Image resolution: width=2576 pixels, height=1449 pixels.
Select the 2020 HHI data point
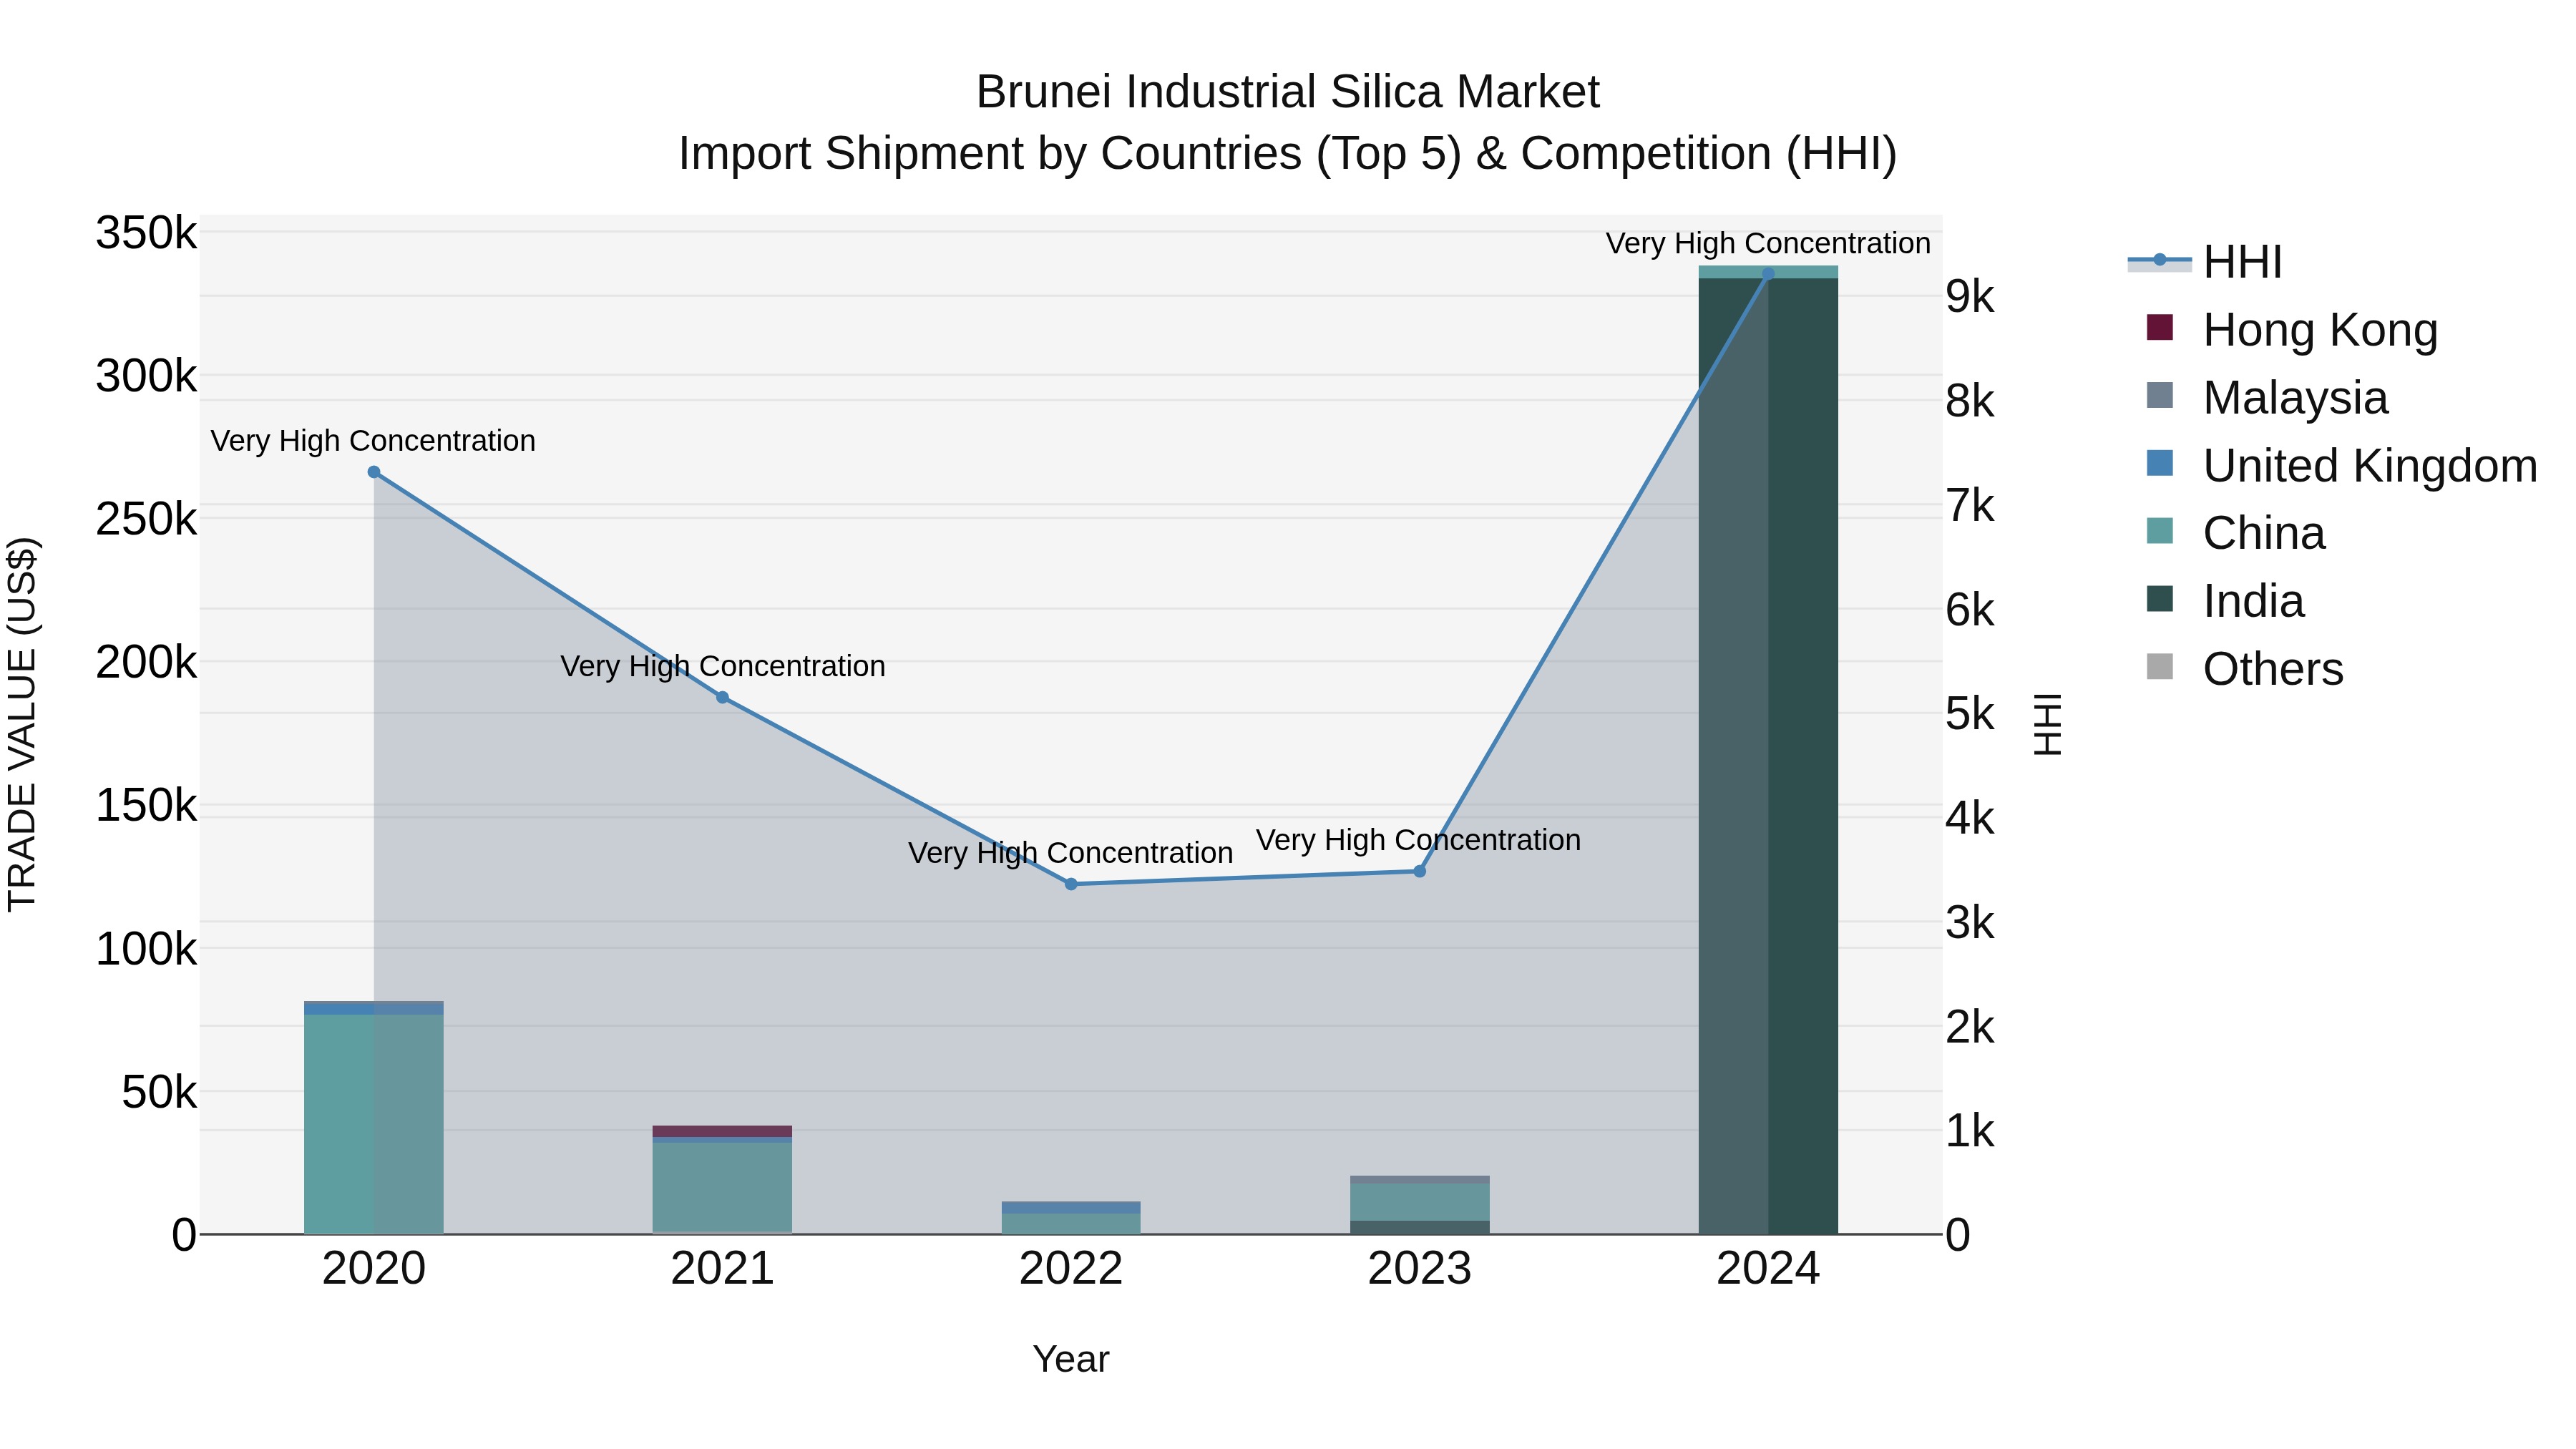[x=374, y=472]
